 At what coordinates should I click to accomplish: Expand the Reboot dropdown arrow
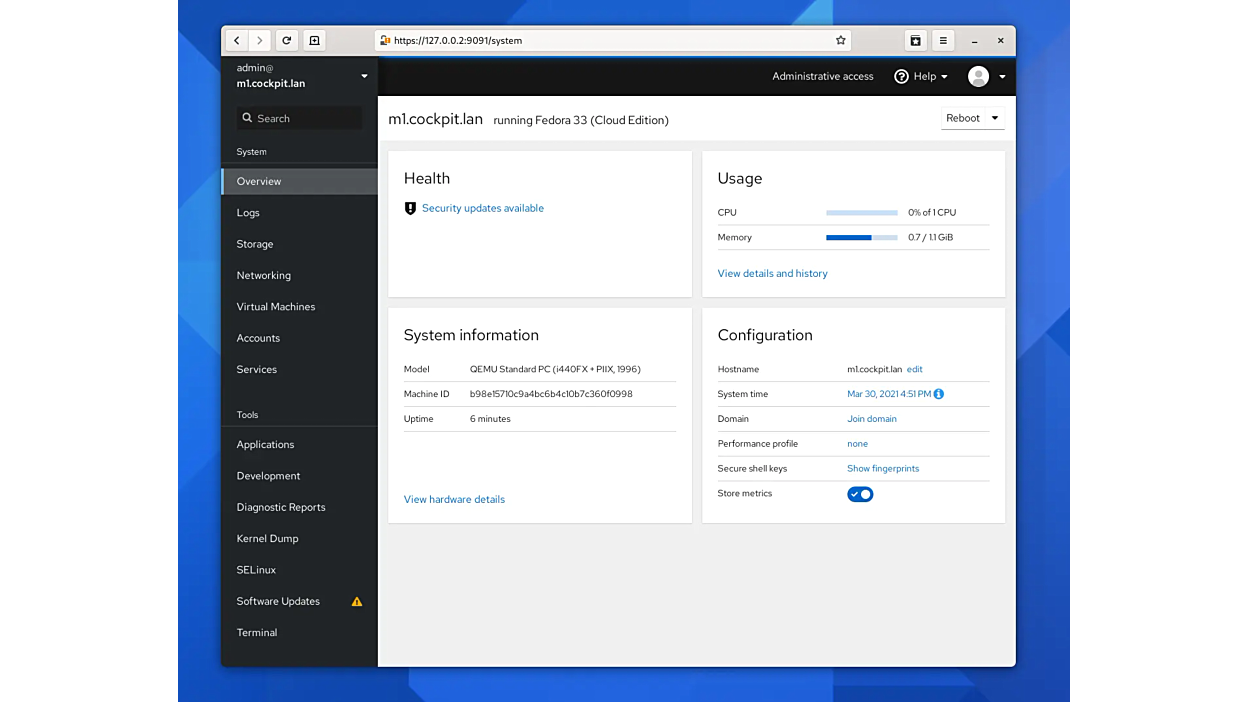point(995,118)
